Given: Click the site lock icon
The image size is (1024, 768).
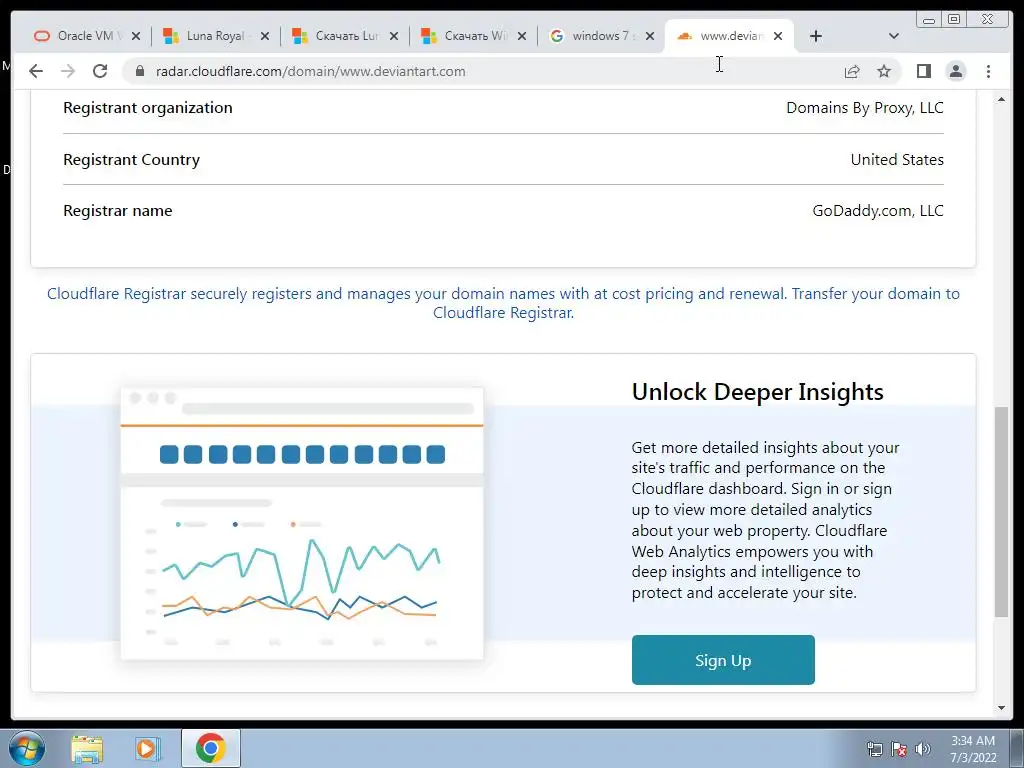Looking at the screenshot, I should point(140,71).
